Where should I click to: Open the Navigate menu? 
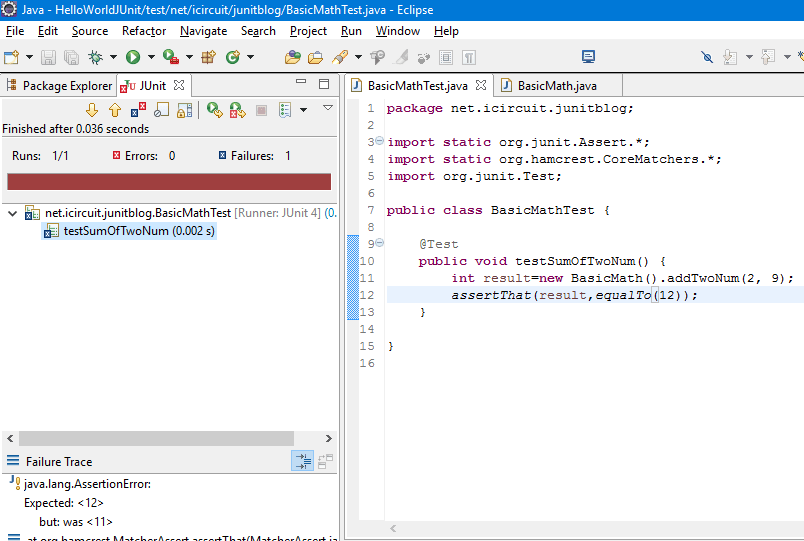tap(204, 31)
